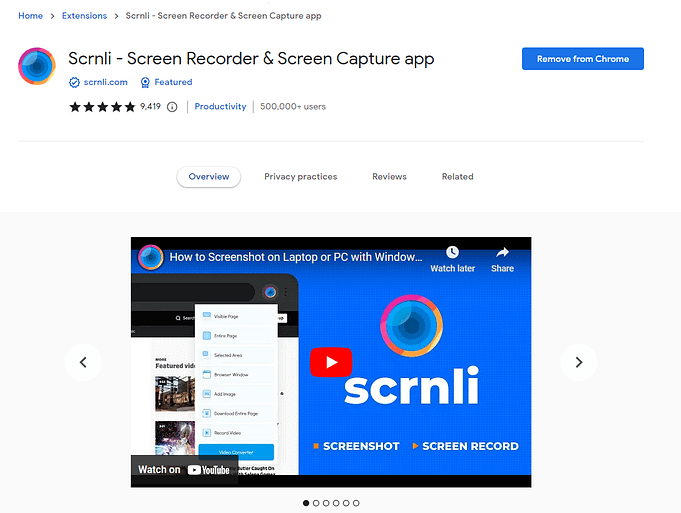Switch to the Overview tab
Image resolution: width=681 pixels, height=513 pixels.
click(x=208, y=177)
